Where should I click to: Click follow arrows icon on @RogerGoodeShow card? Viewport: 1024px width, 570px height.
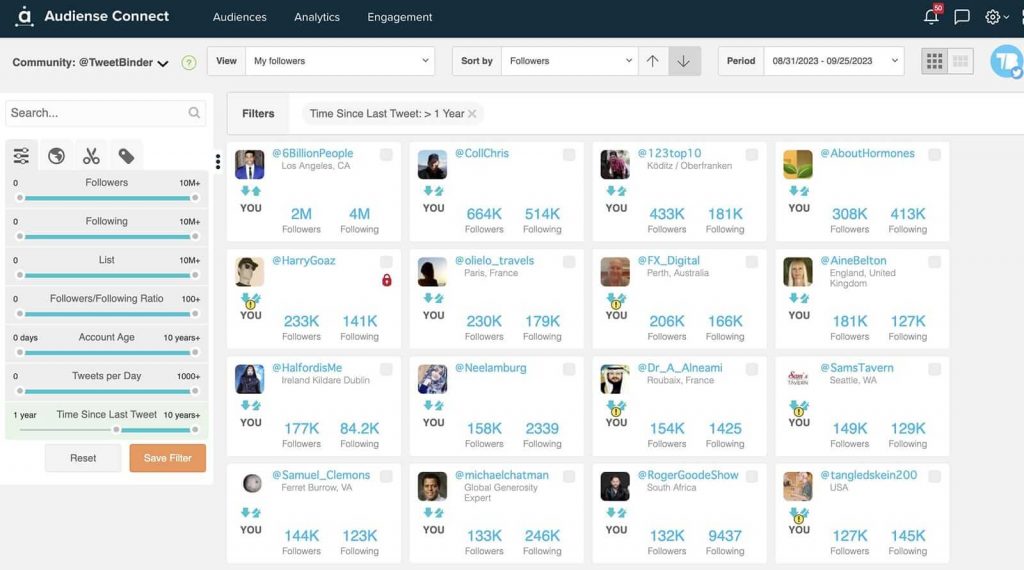tap(616, 513)
